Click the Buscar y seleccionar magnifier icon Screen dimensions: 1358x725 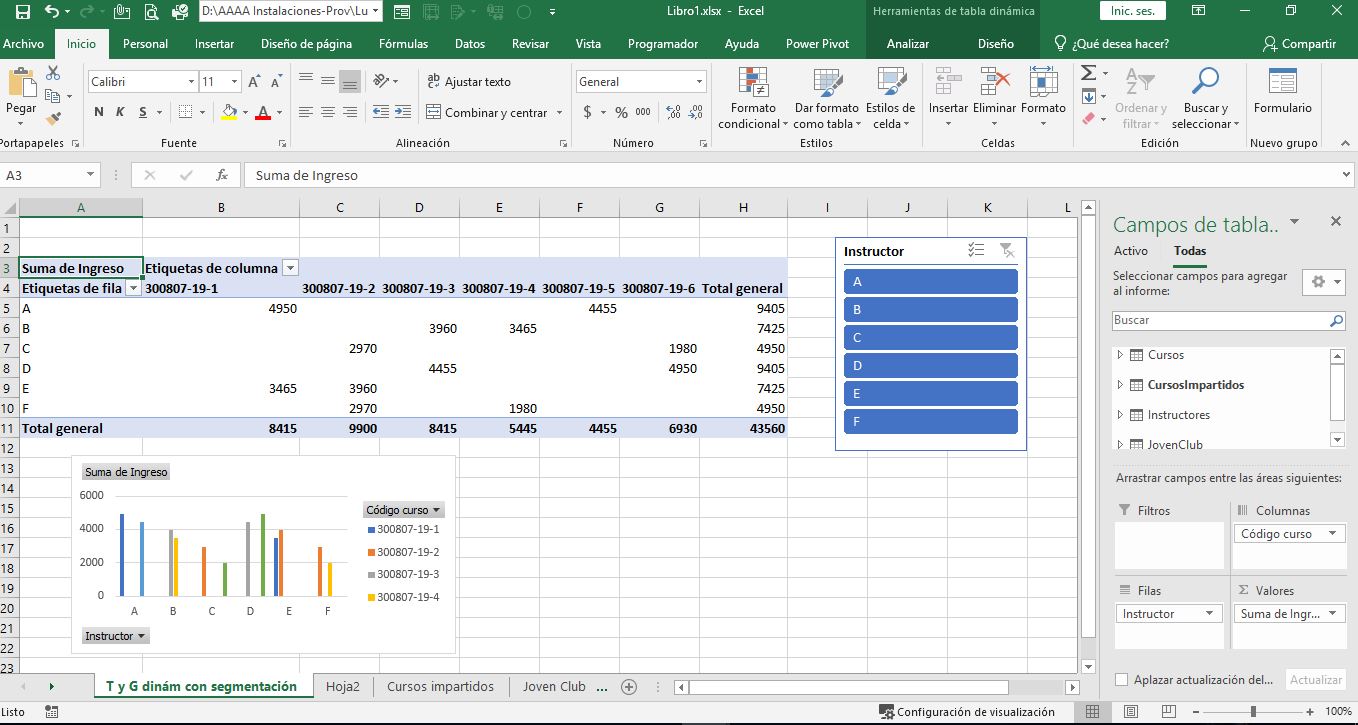pos(1205,83)
